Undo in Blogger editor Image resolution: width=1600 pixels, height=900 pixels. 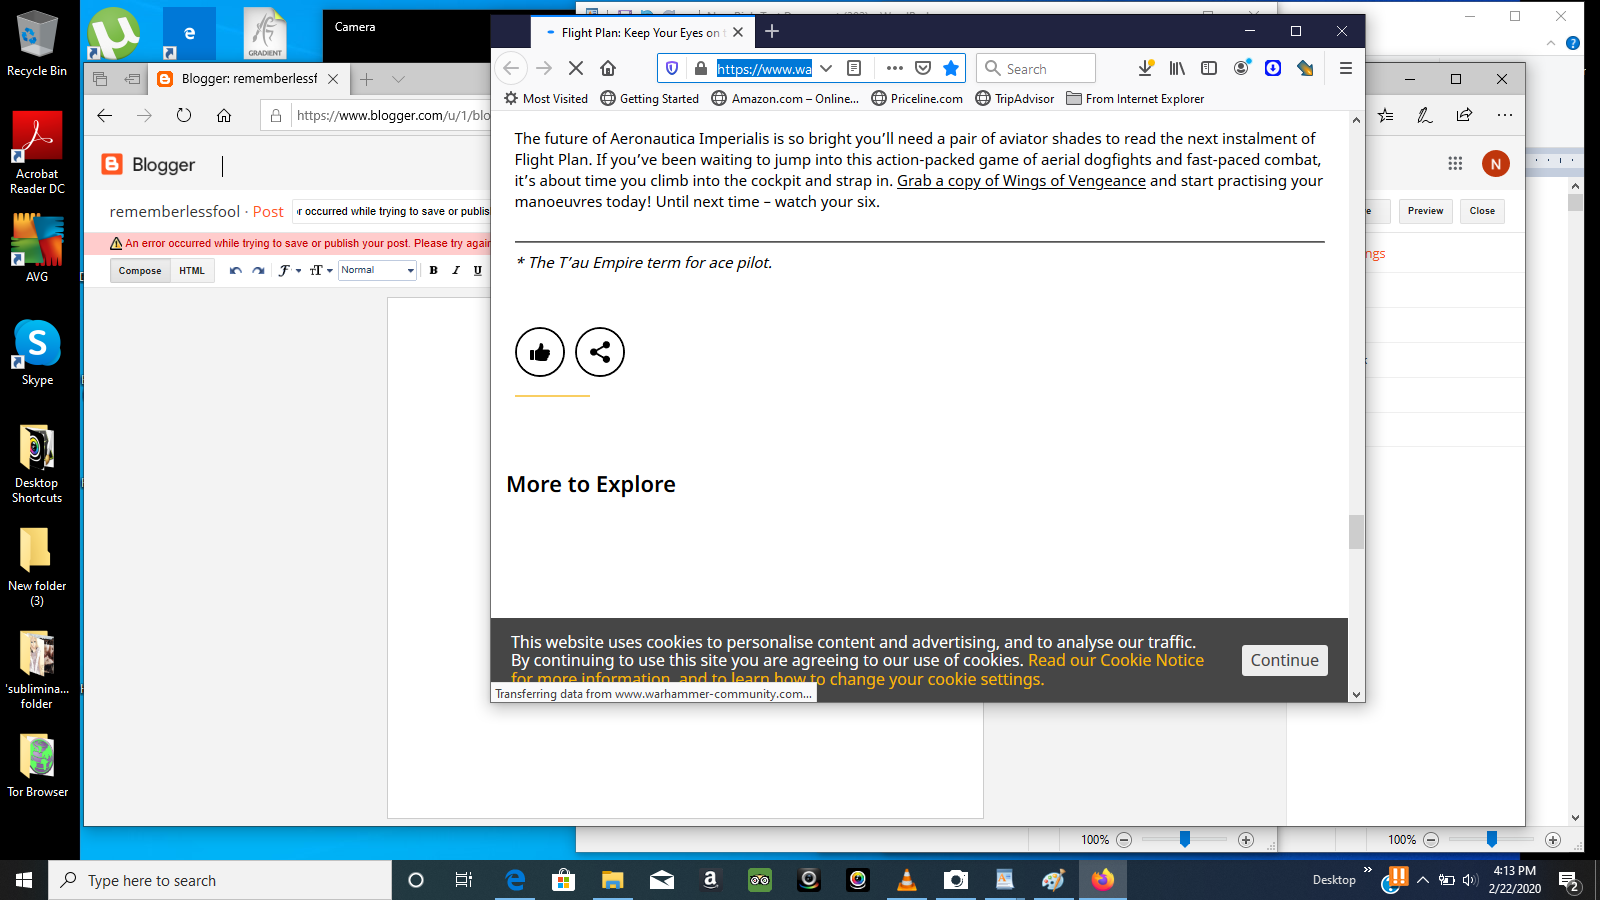pyautogui.click(x=236, y=270)
